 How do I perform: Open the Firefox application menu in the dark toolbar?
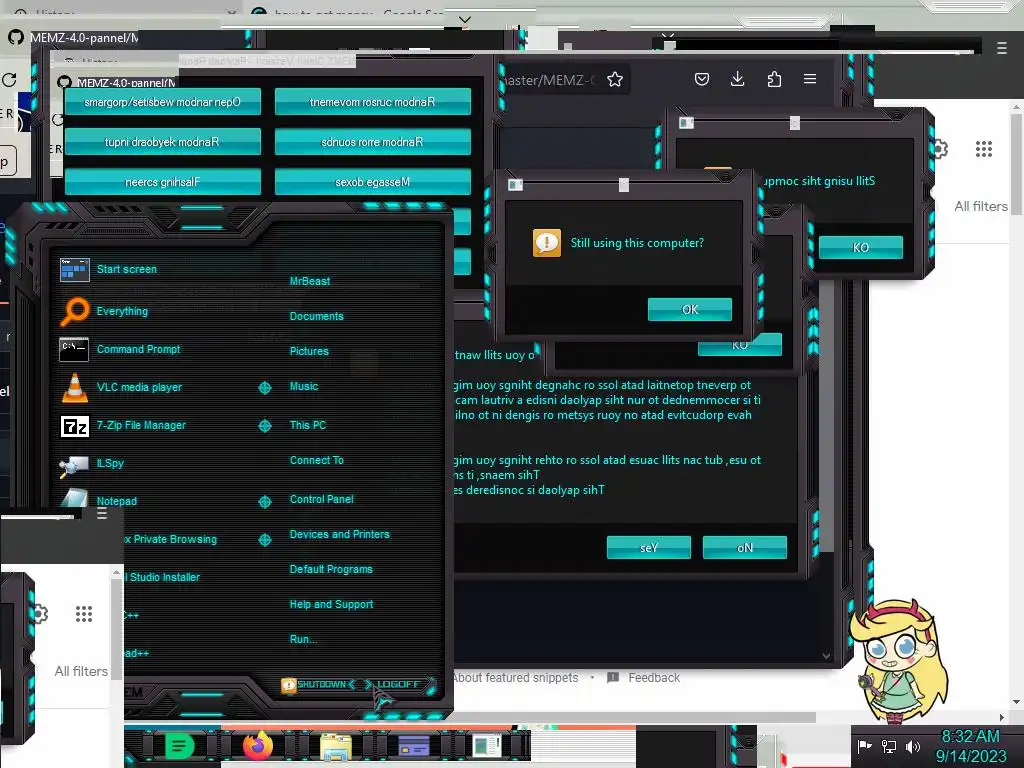(x=810, y=79)
